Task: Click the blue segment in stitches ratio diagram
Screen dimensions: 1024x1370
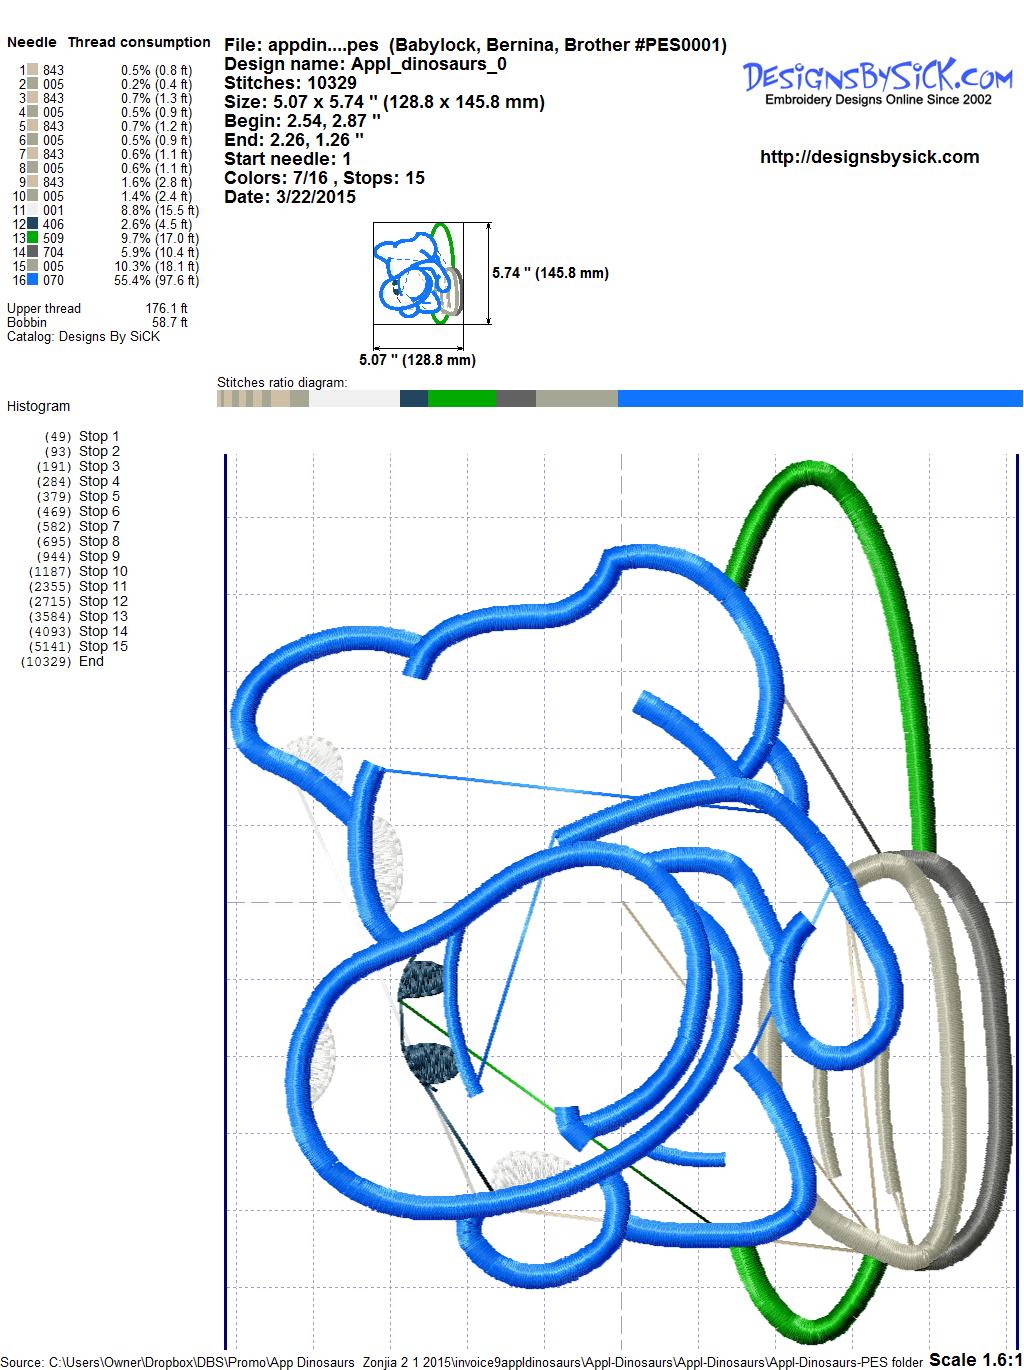Action: (x=819, y=399)
